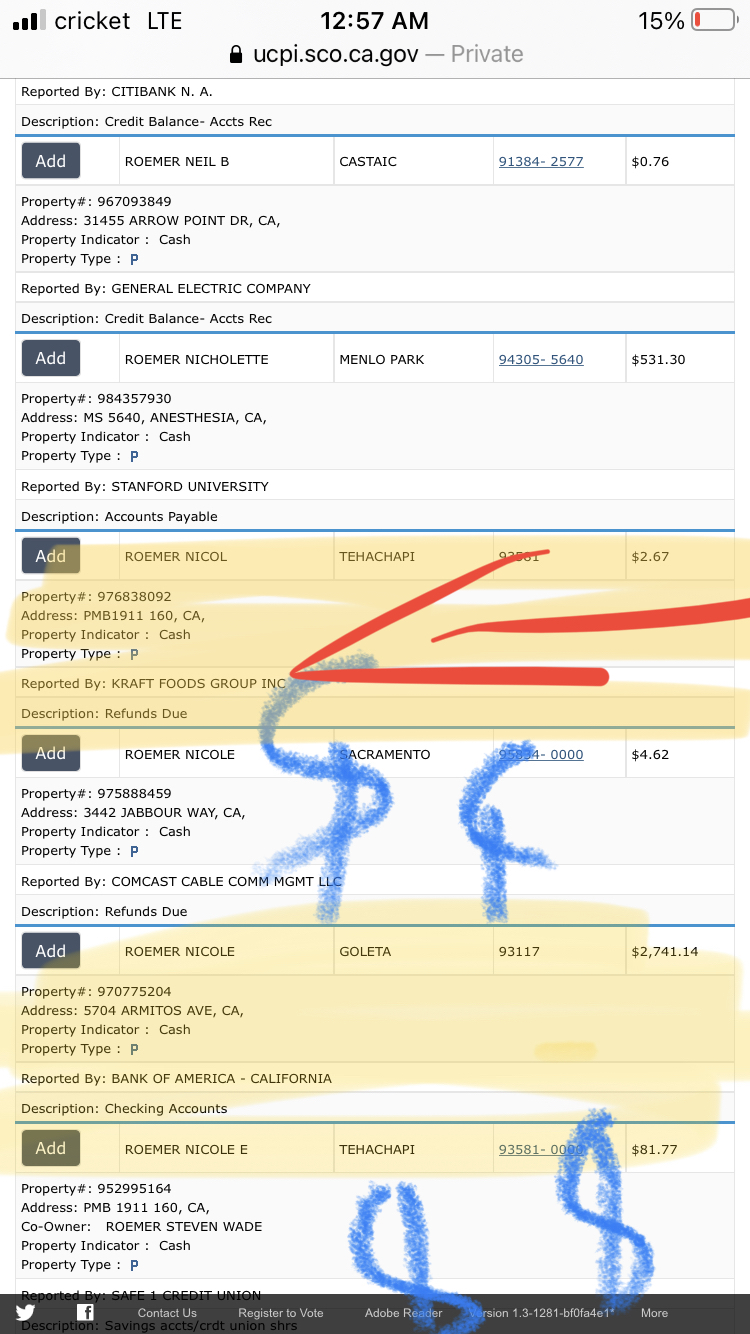Image resolution: width=750 pixels, height=1334 pixels.
Task: Tap the lock icon beside ucpi.sco.ca.gov
Action: click(236, 54)
